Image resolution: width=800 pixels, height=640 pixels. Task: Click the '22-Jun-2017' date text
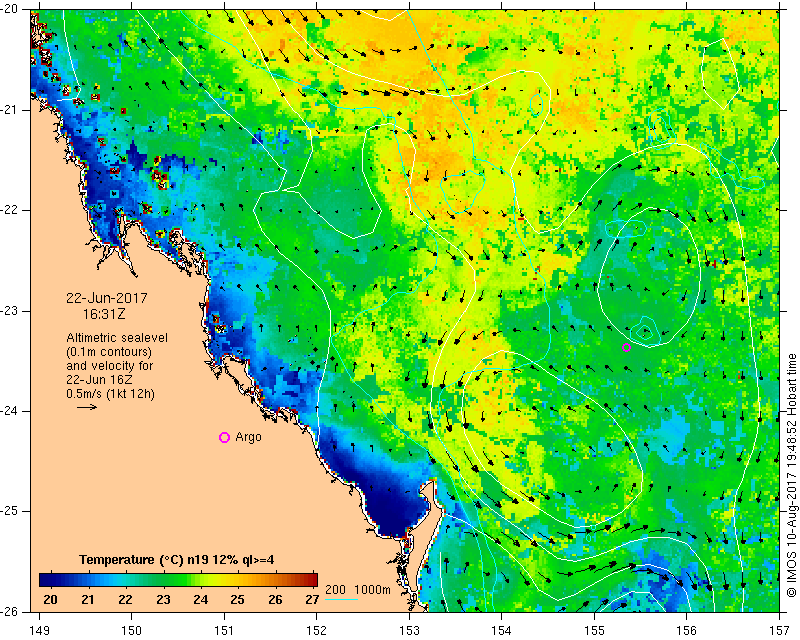tap(107, 298)
